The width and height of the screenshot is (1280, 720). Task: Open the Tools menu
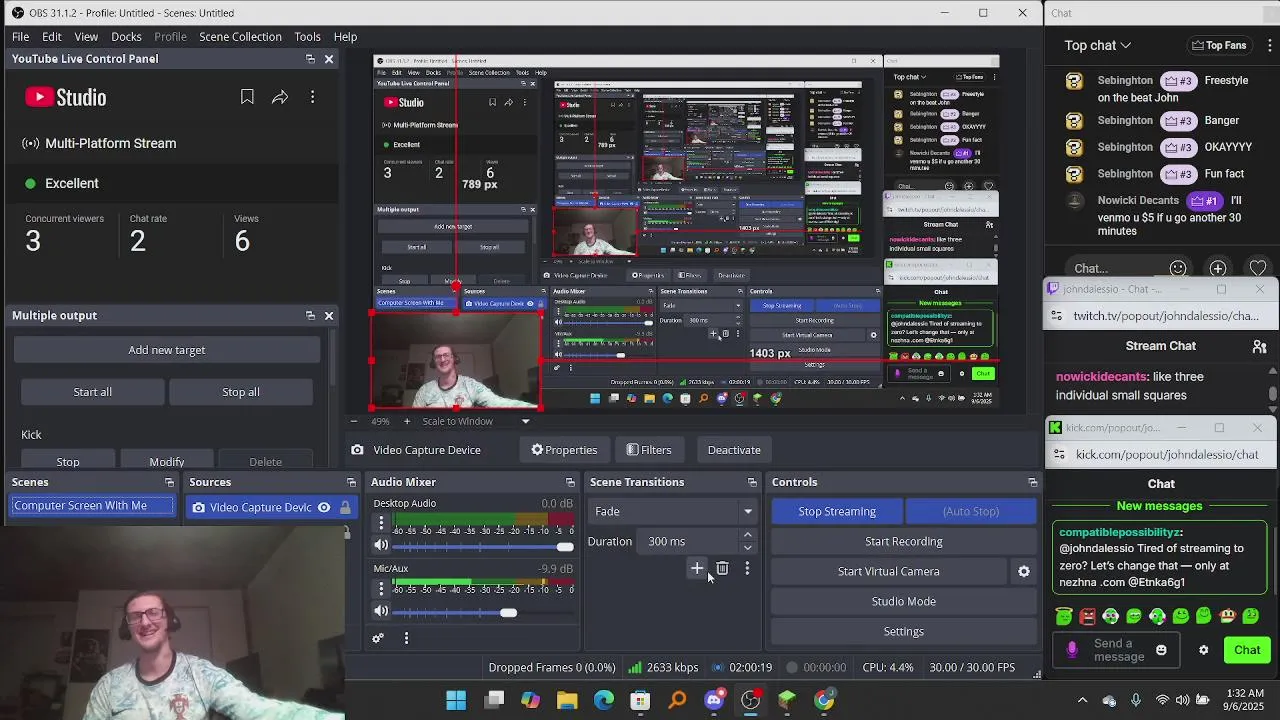click(x=307, y=37)
